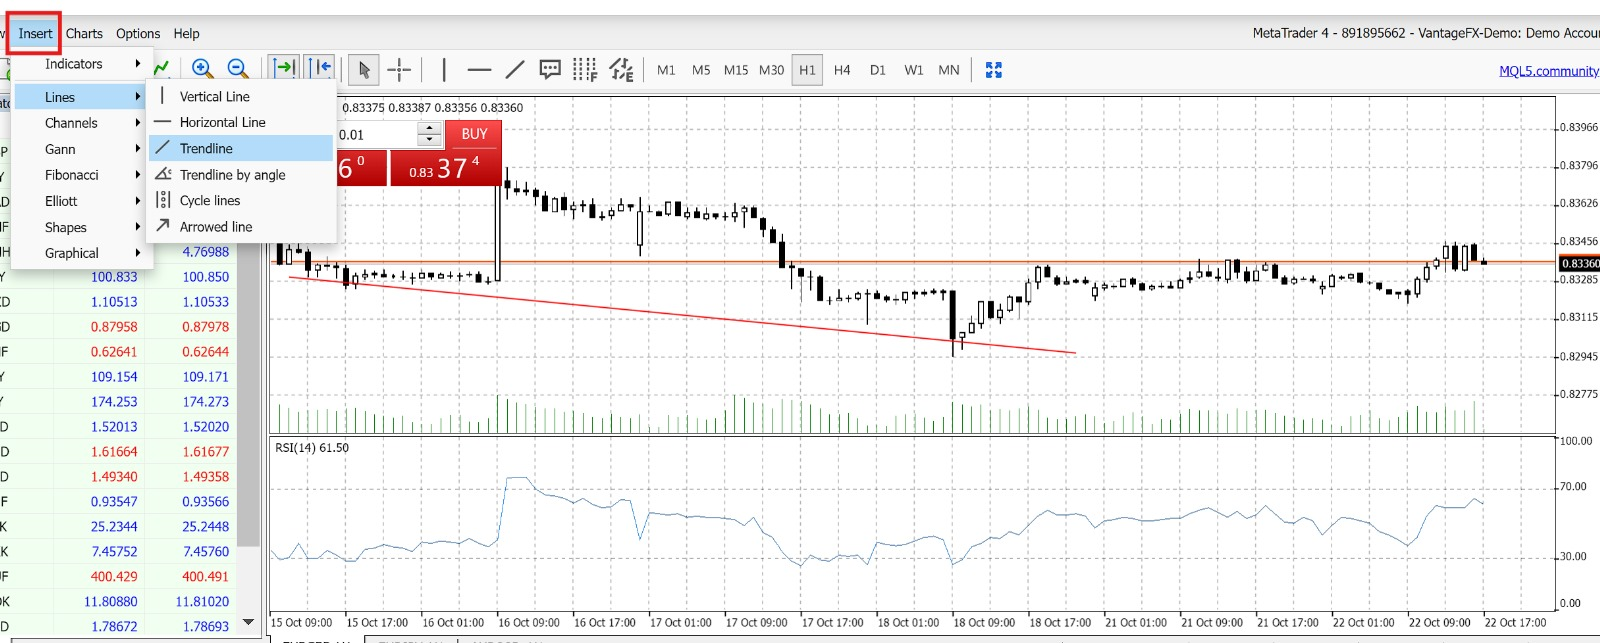
Task: Click the zoom out magnifier icon
Action: coord(238,68)
